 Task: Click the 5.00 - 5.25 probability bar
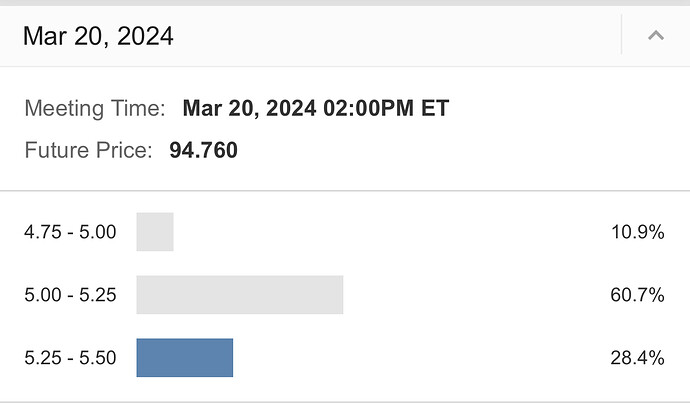click(x=240, y=295)
